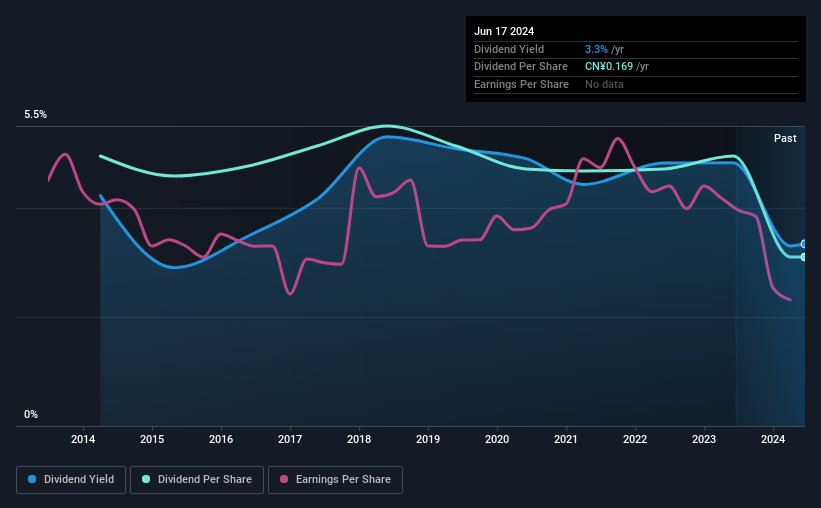Viewport: 821px width, 508px height.
Task: Click the 2024 label on the x-axis
Action: [x=773, y=439]
